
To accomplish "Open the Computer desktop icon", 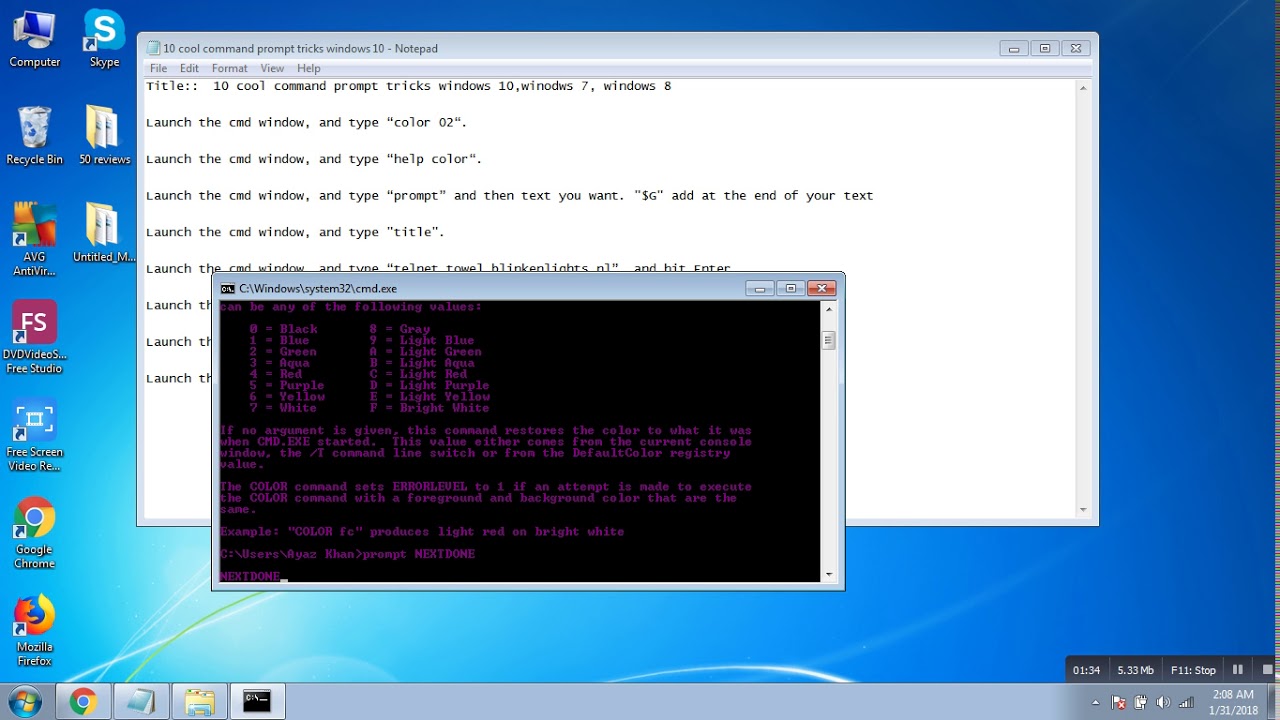I will pos(34,40).
